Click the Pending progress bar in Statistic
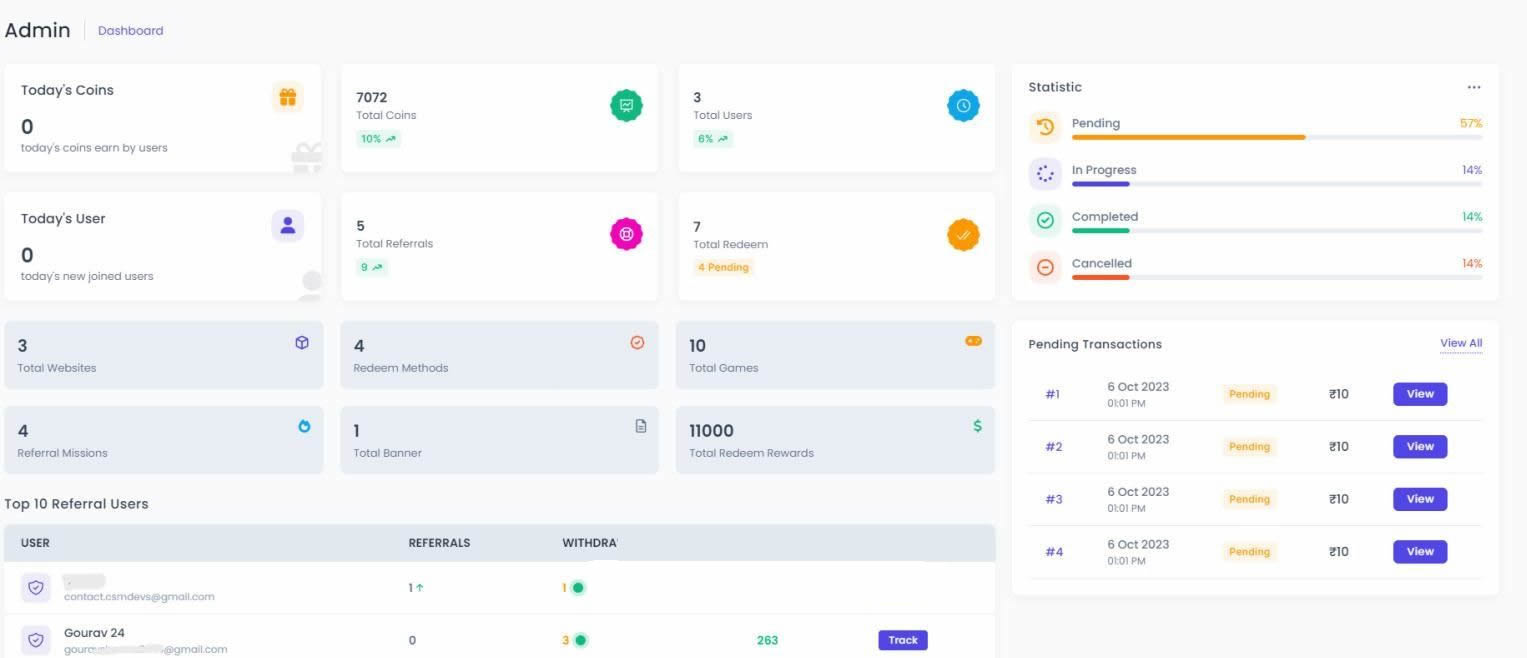Image resolution: width=1527 pixels, height=658 pixels. (x=1277, y=137)
